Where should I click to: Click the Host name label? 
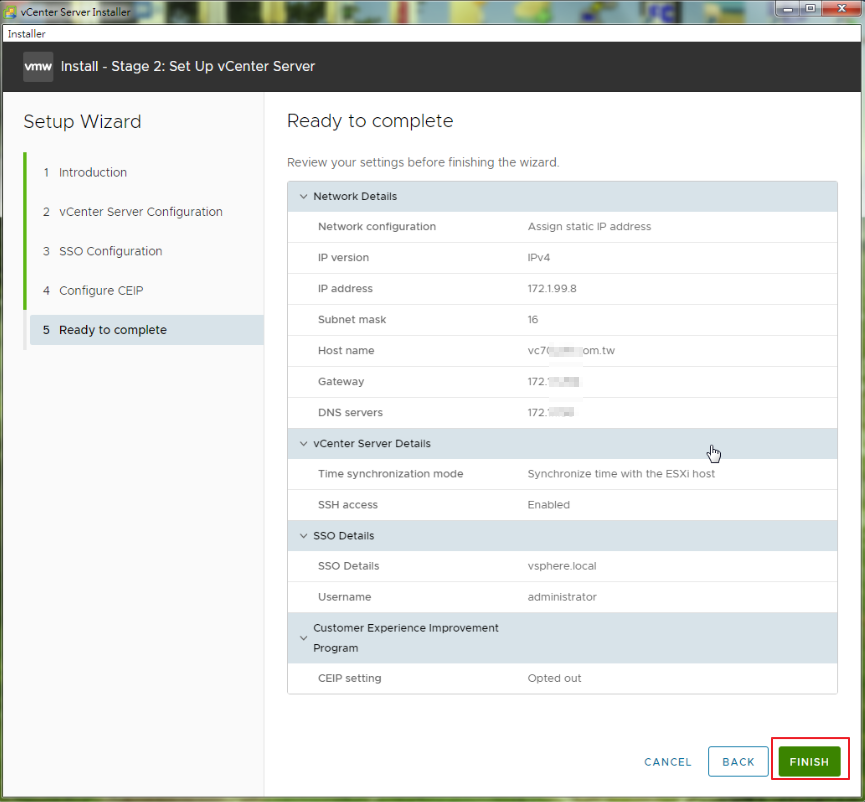pyautogui.click(x=346, y=350)
